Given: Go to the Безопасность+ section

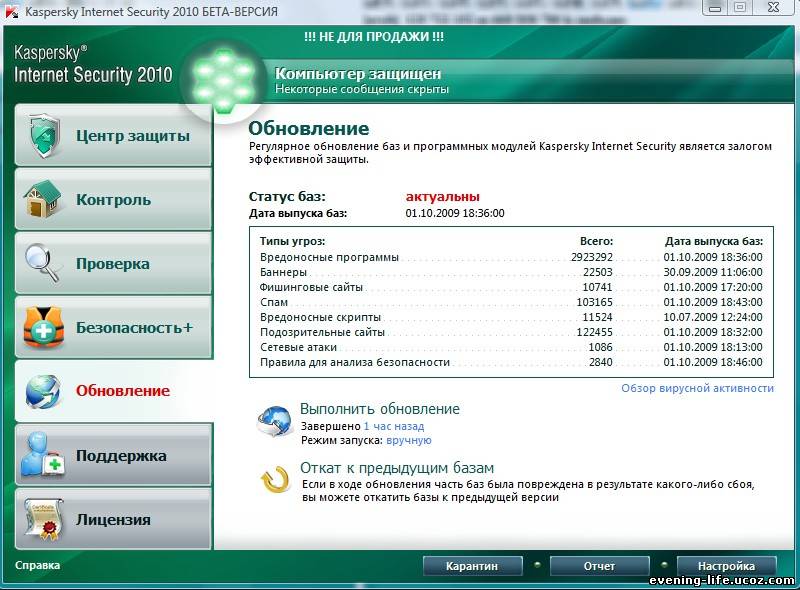Looking at the screenshot, I should pos(113,327).
